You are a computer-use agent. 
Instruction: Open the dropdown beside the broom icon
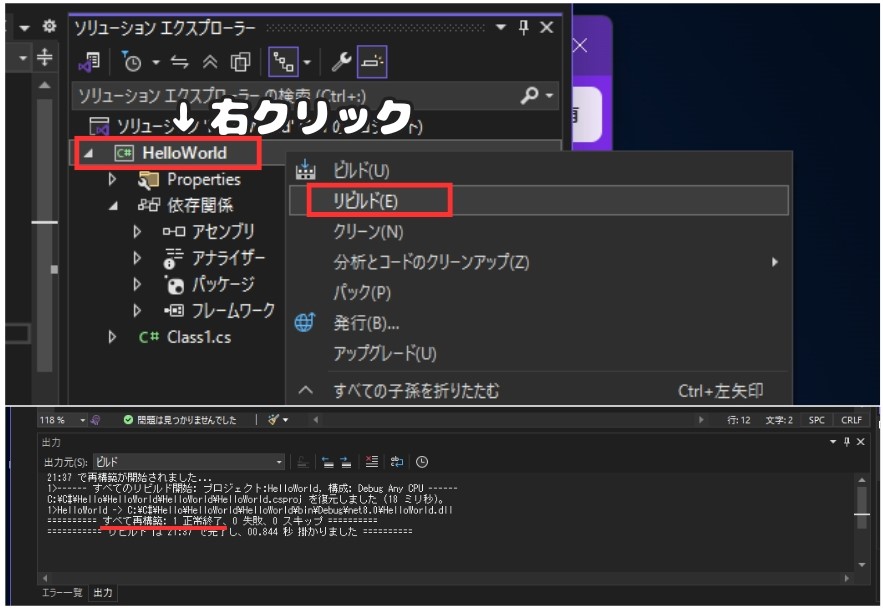click(x=286, y=420)
